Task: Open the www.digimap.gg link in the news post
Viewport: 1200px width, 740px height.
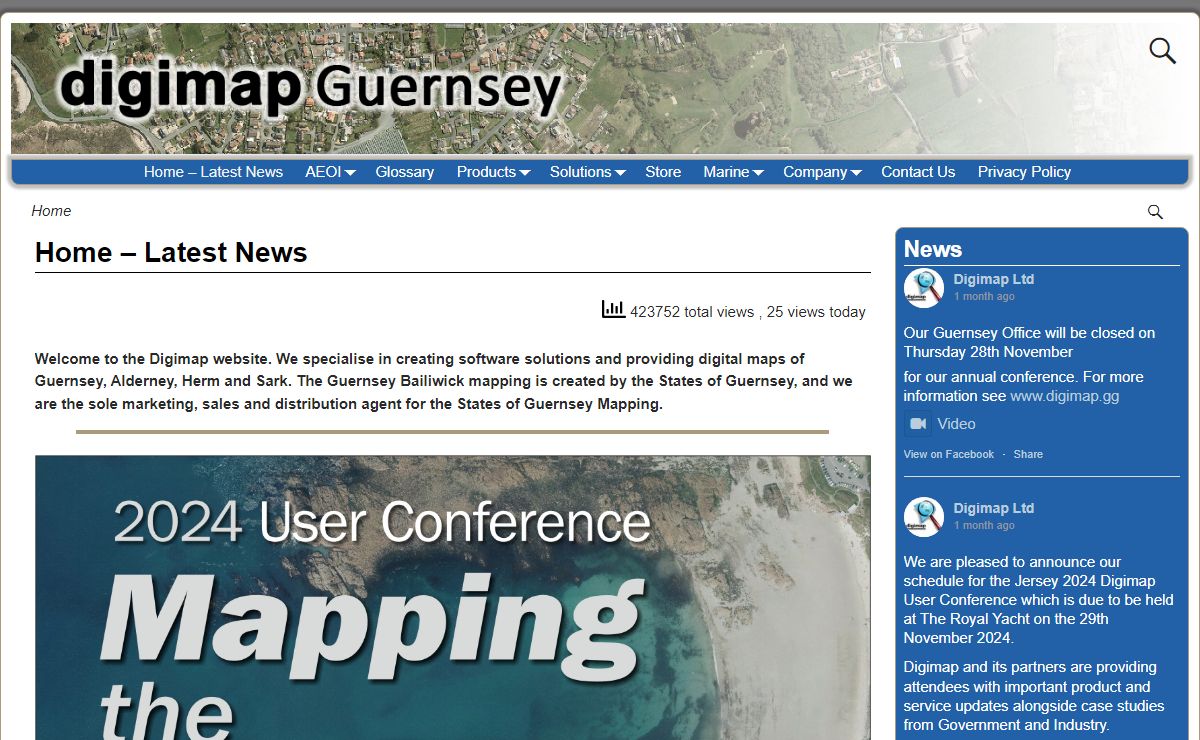Action: click(x=1065, y=396)
